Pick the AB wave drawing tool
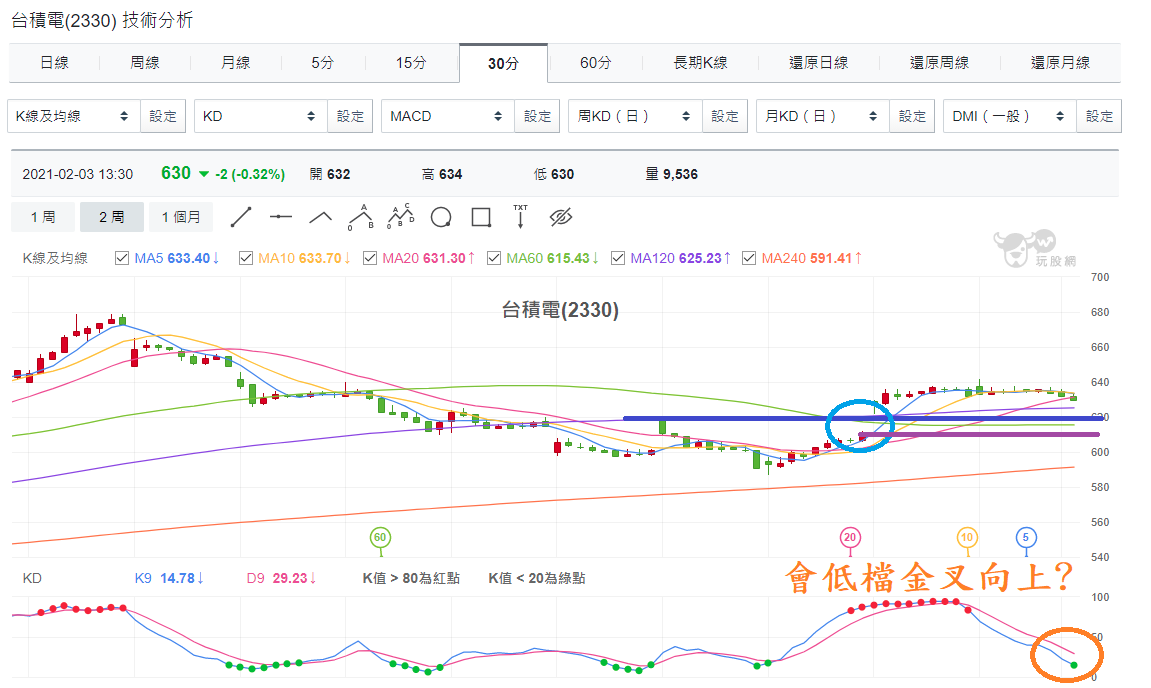Image resolution: width=1151 pixels, height=688 pixels. (x=360, y=217)
